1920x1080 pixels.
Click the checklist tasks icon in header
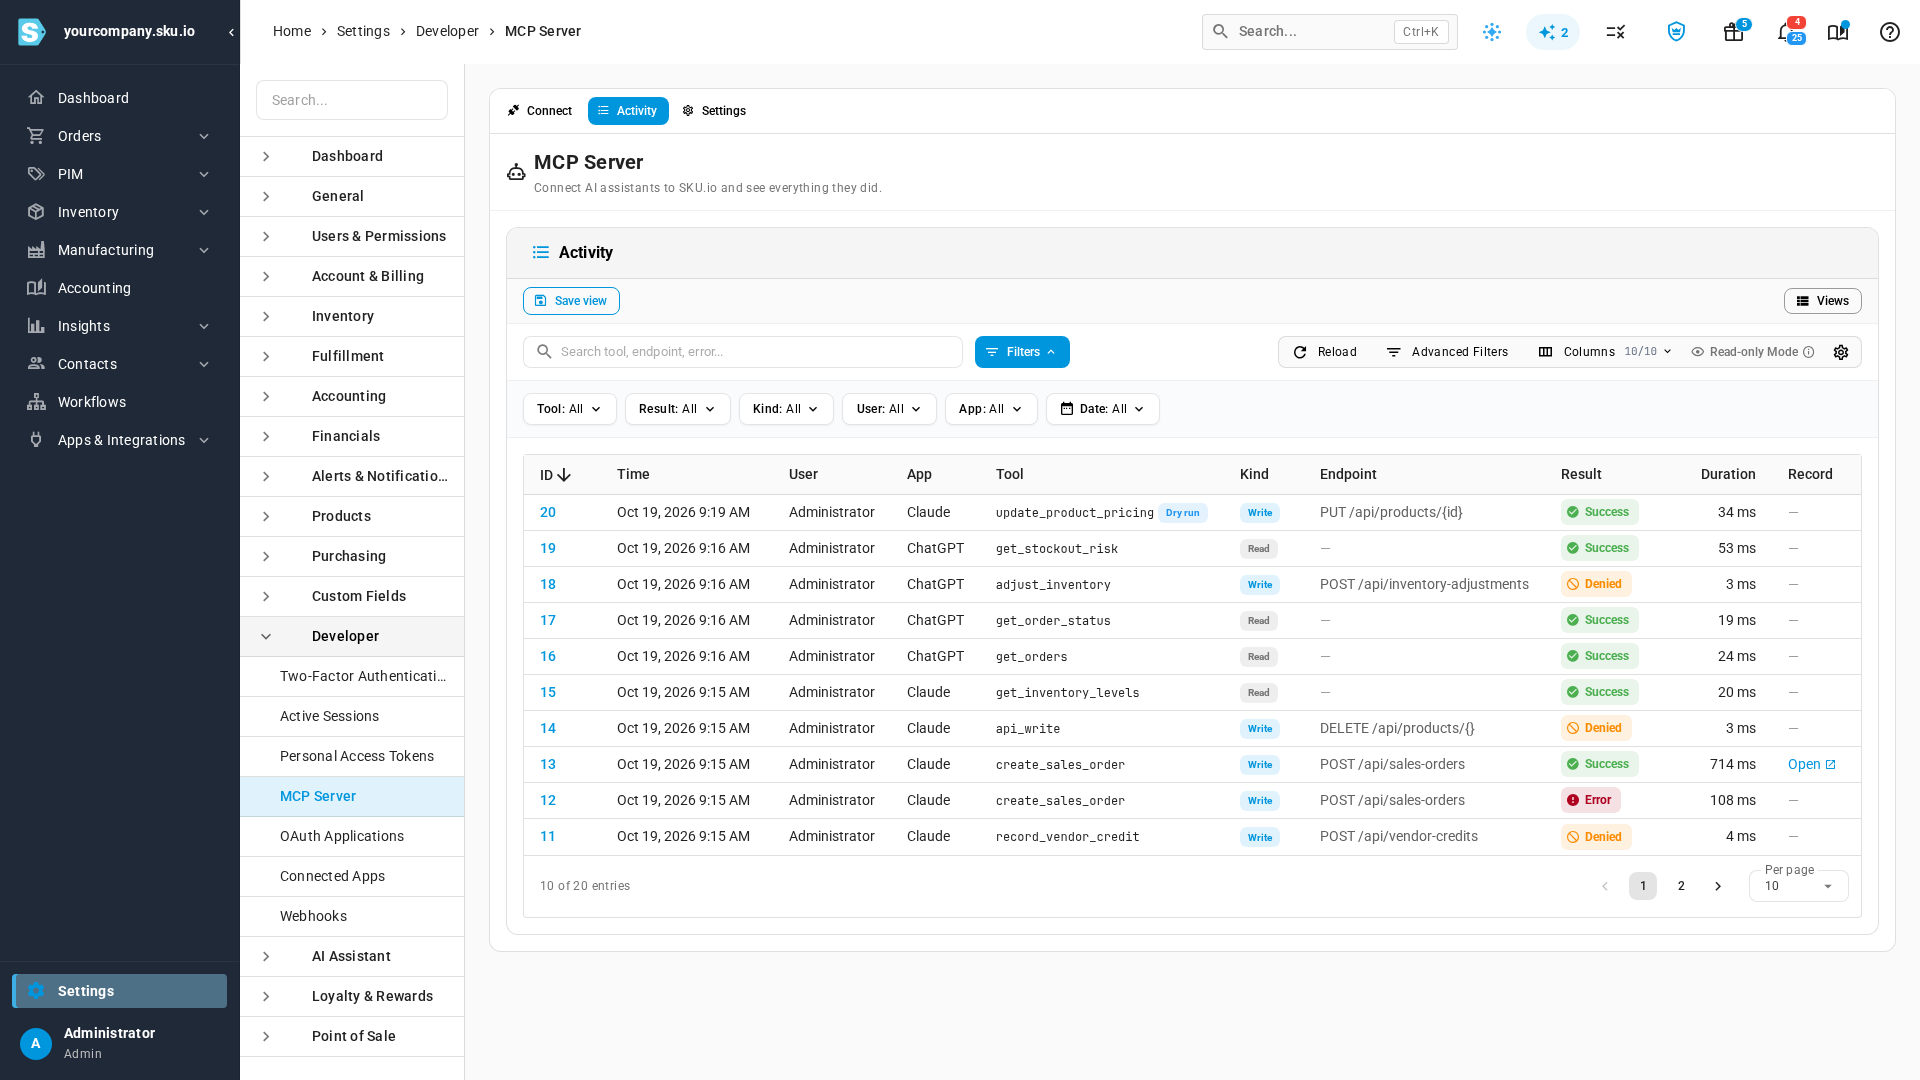coord(1616,32)
